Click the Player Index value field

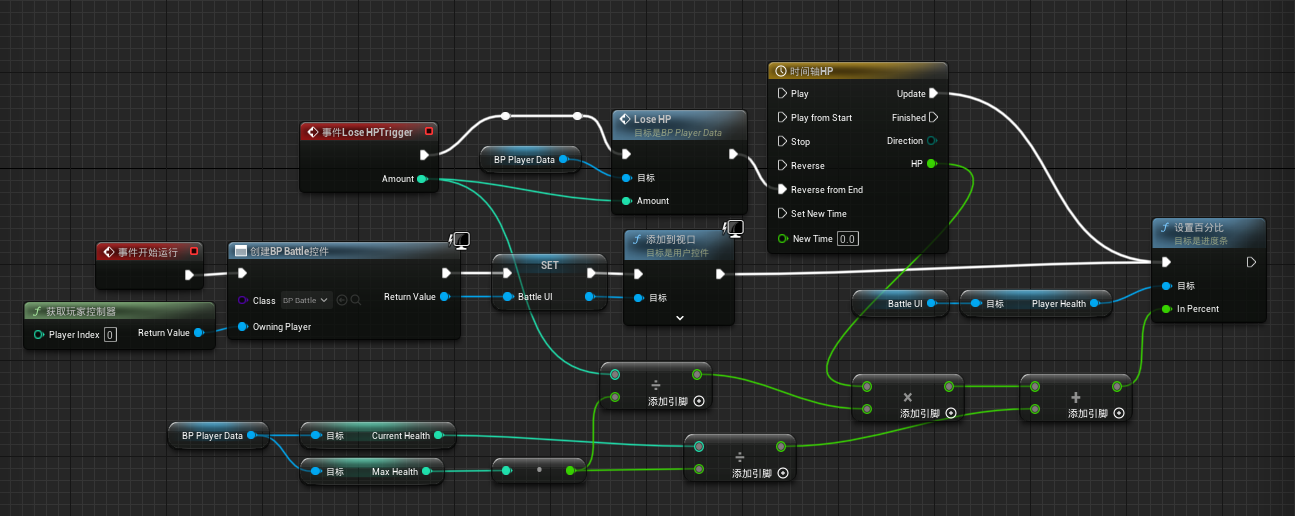coord(110,335)
